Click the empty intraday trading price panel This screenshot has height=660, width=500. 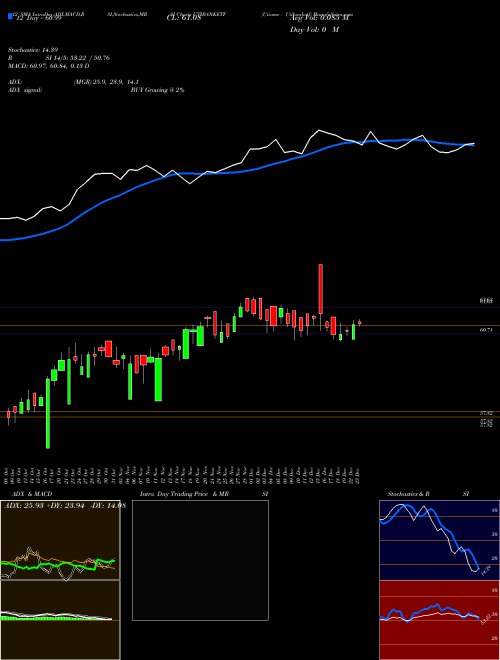(200, 560)
